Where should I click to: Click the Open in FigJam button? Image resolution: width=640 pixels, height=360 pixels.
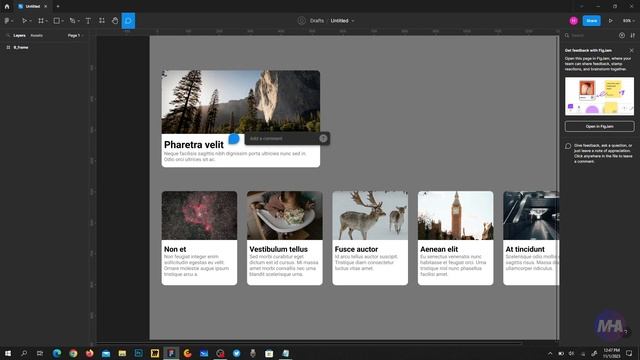pos(599,126)
